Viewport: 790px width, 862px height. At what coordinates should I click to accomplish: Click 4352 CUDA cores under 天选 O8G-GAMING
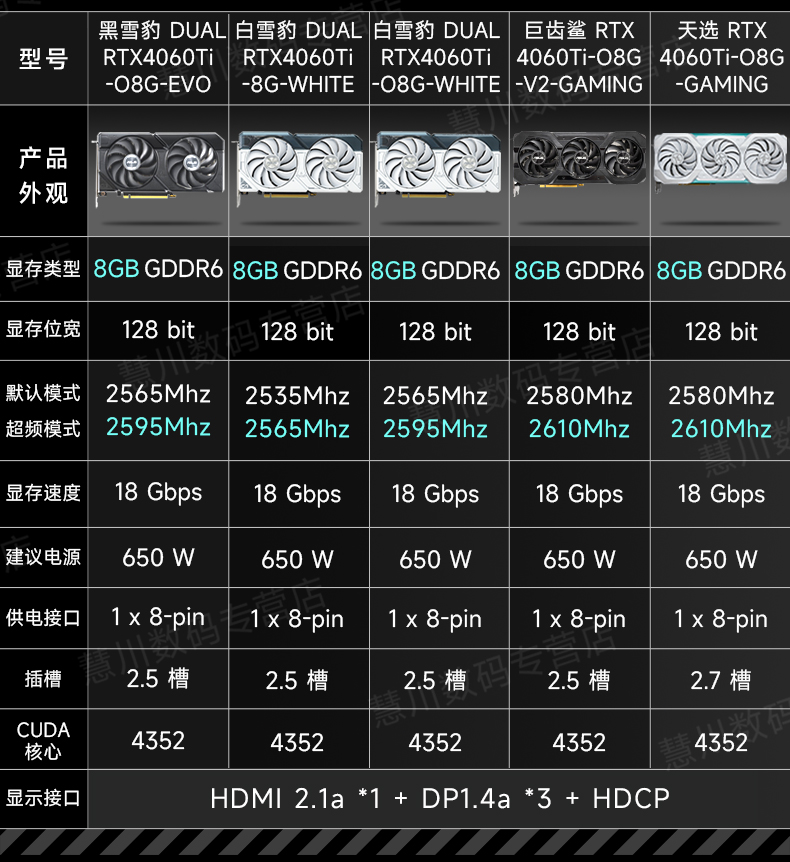721,743
